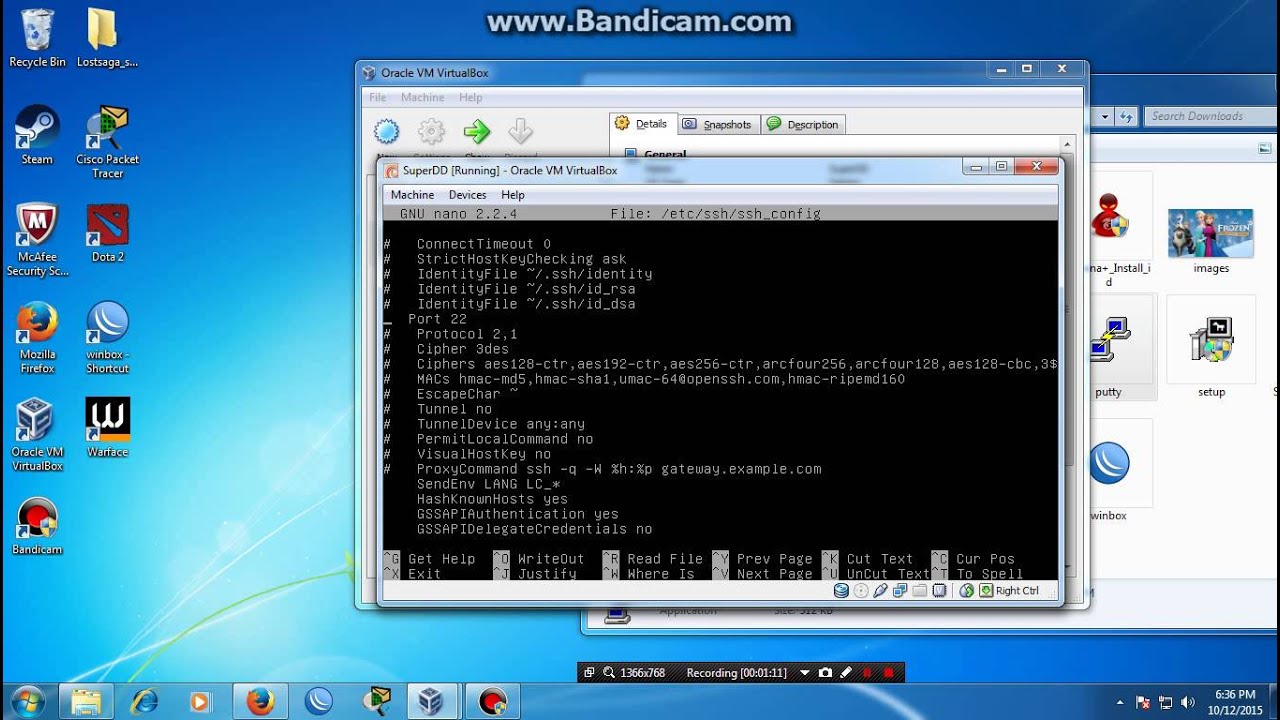Viewport: 1280px width, 720px height.
Task: Click the Windows Start button
Action: (27, 701)
